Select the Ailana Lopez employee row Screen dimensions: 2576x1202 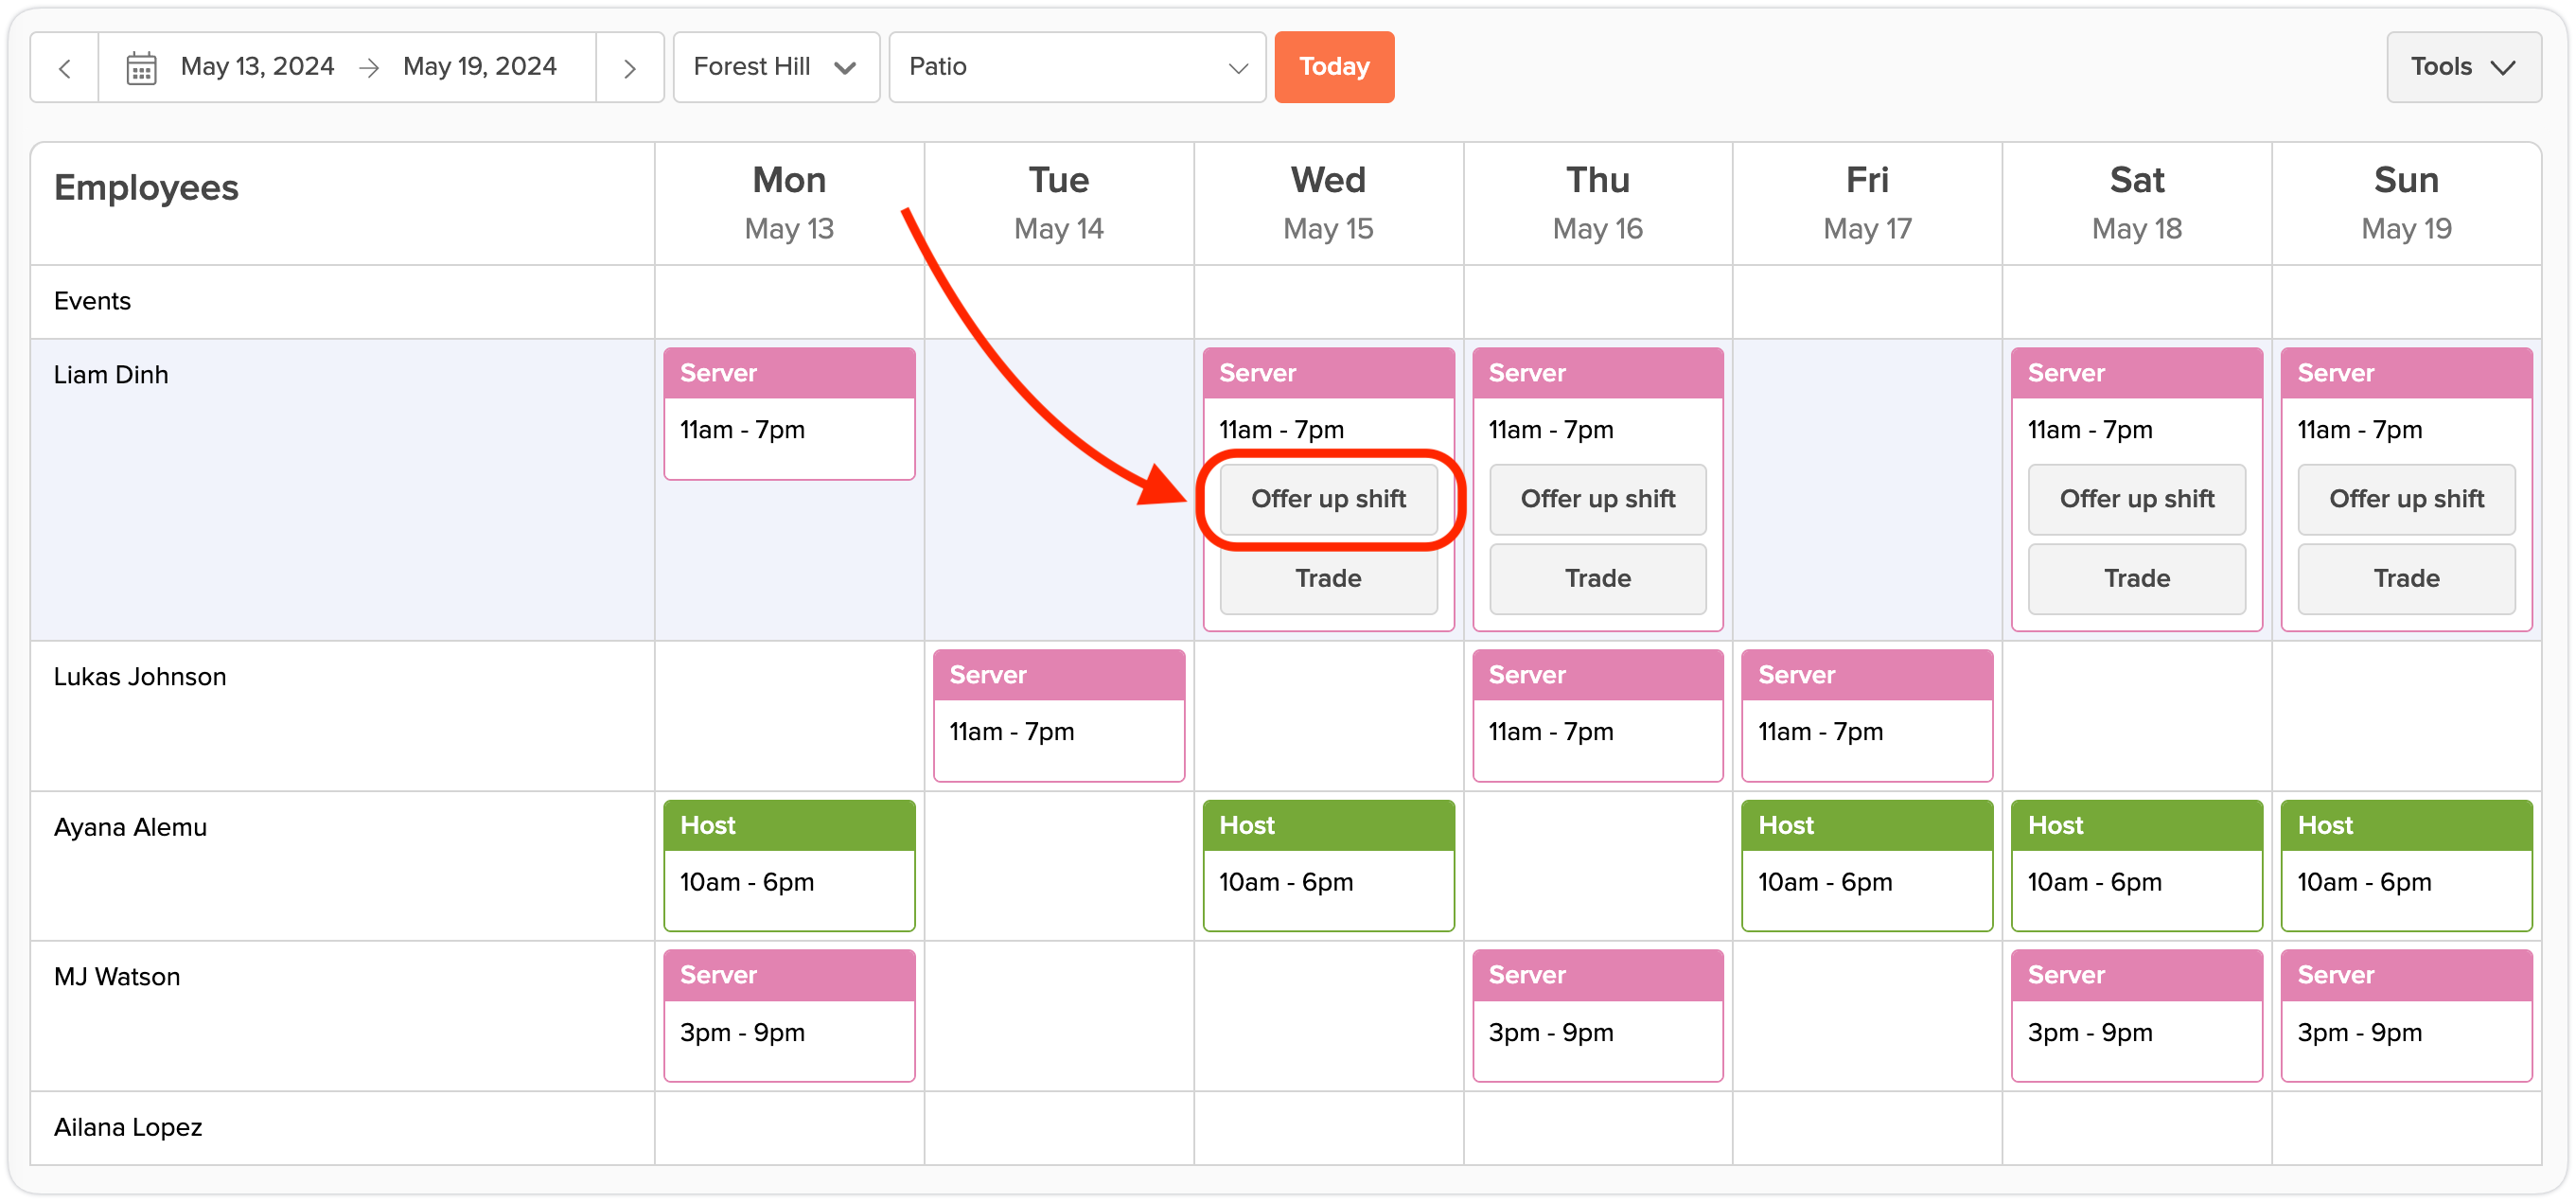128,1127
